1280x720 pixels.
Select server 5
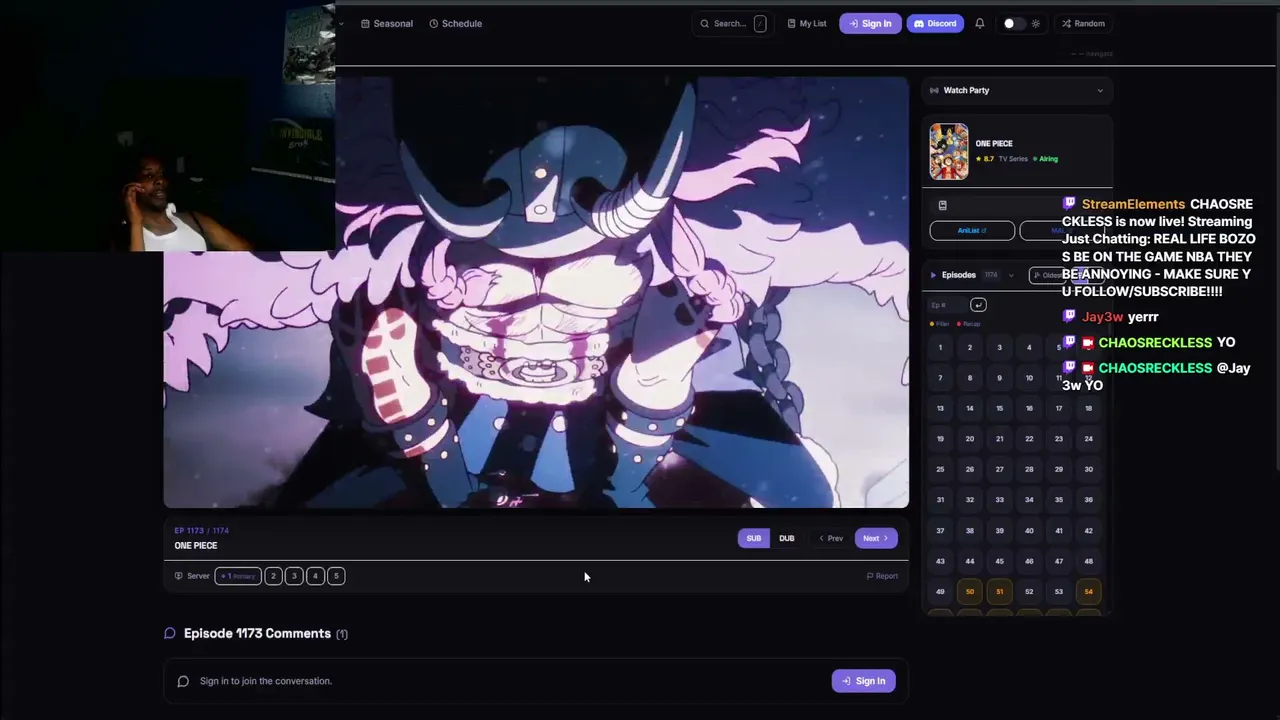click(x=336, y=576)
